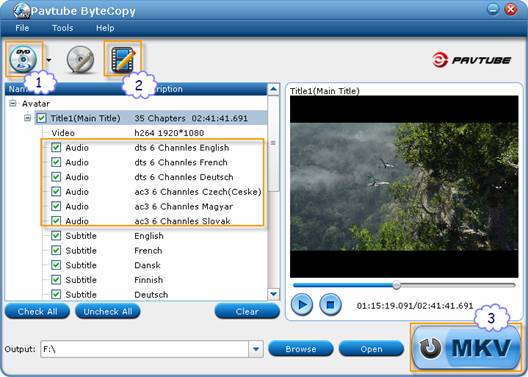Click Browse for output folder
Image resolution: width=528 pixels, height=377 pixels.
[x=301, y=349]
